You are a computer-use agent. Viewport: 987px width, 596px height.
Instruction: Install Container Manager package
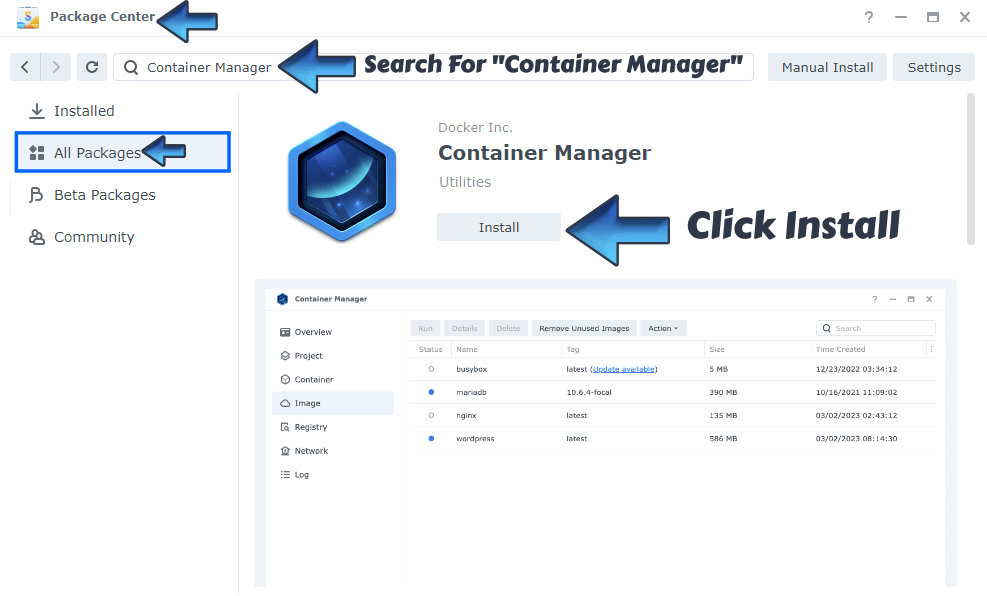point(499,227)
